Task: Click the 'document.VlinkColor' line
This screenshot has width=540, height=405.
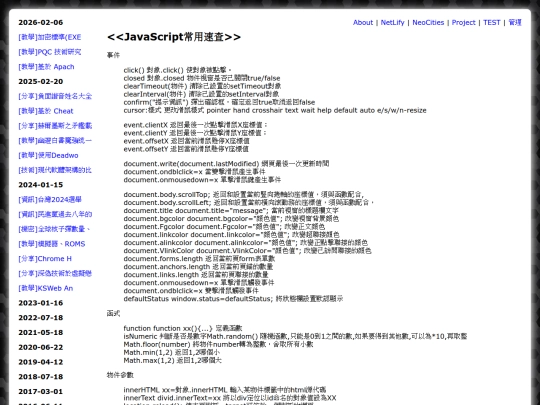Action: pos(247,251)
